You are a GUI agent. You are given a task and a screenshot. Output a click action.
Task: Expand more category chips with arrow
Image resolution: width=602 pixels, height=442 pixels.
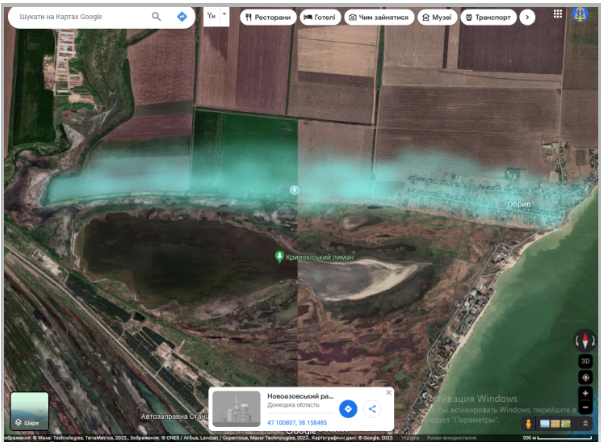coord(528,17)
